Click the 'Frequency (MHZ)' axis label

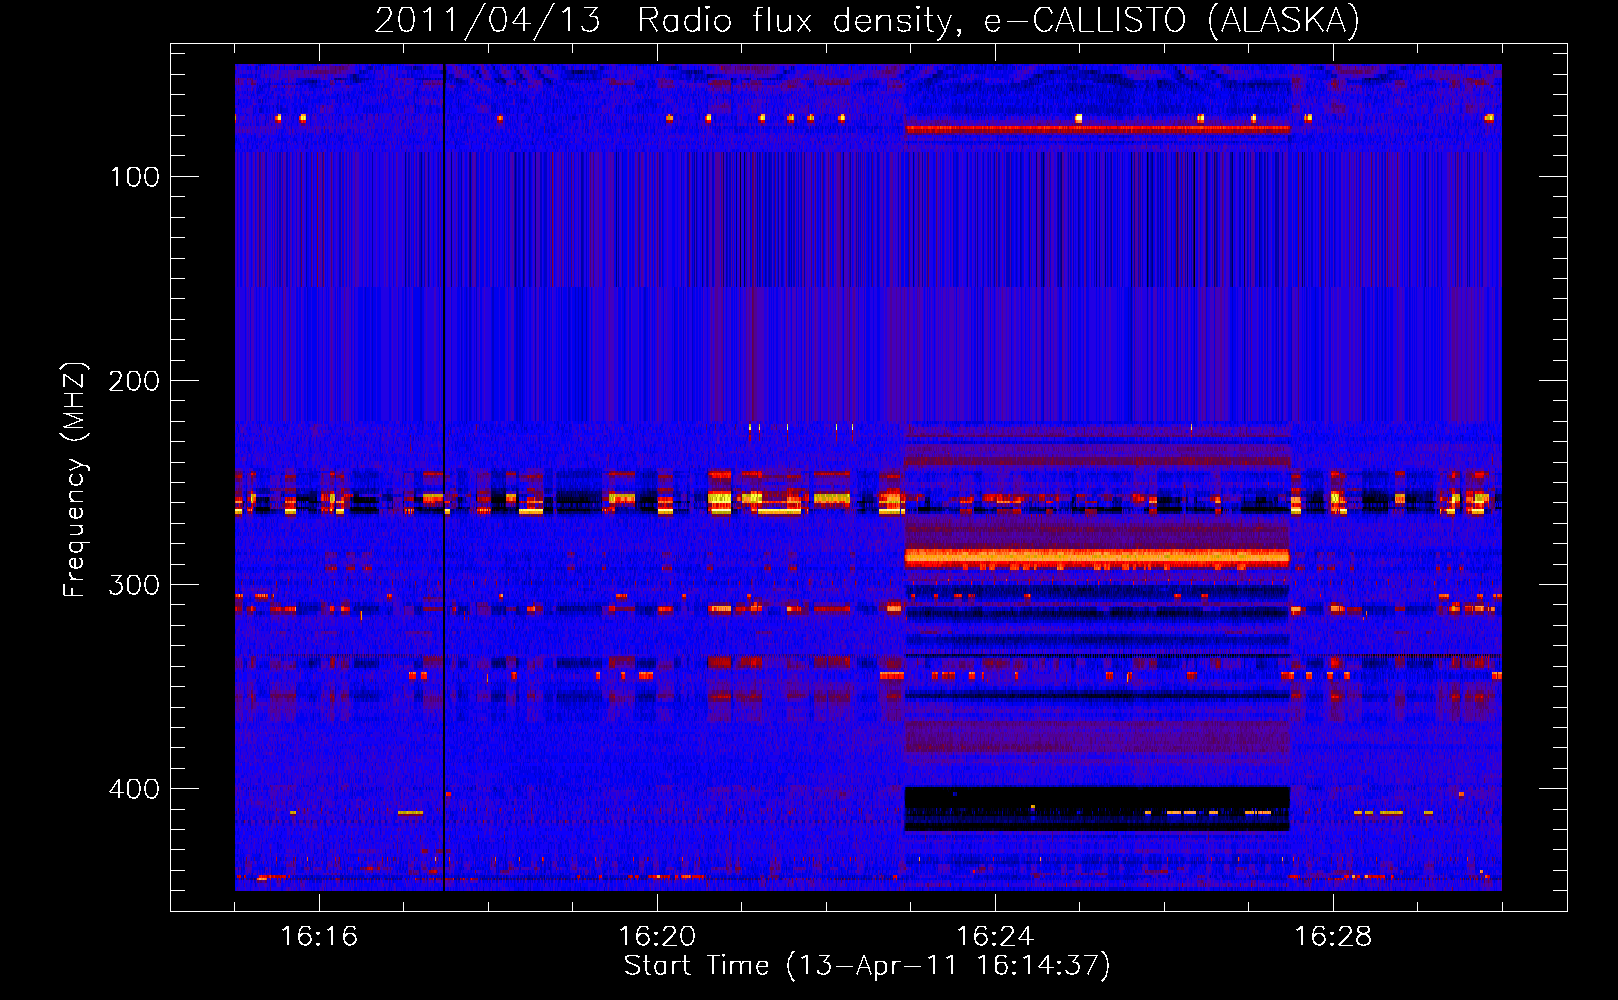[75, 479]
